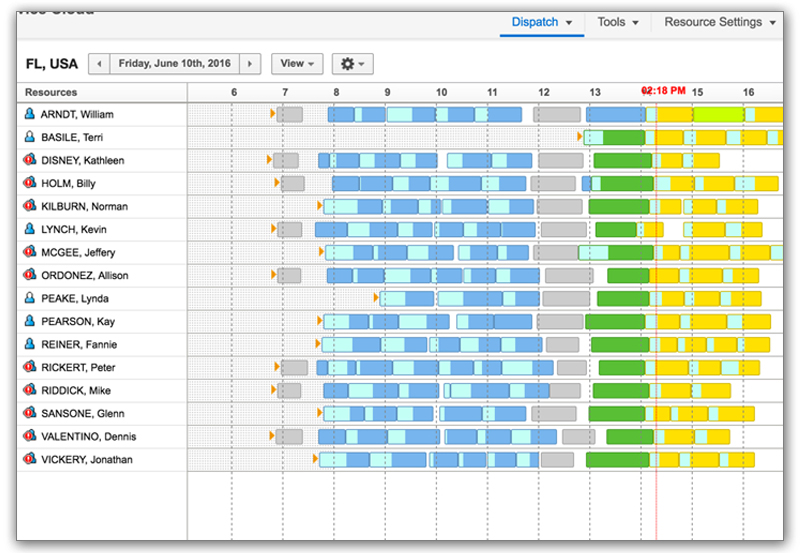Click the alert icon beside KILBURN, Norman

[x=30, y=206]
